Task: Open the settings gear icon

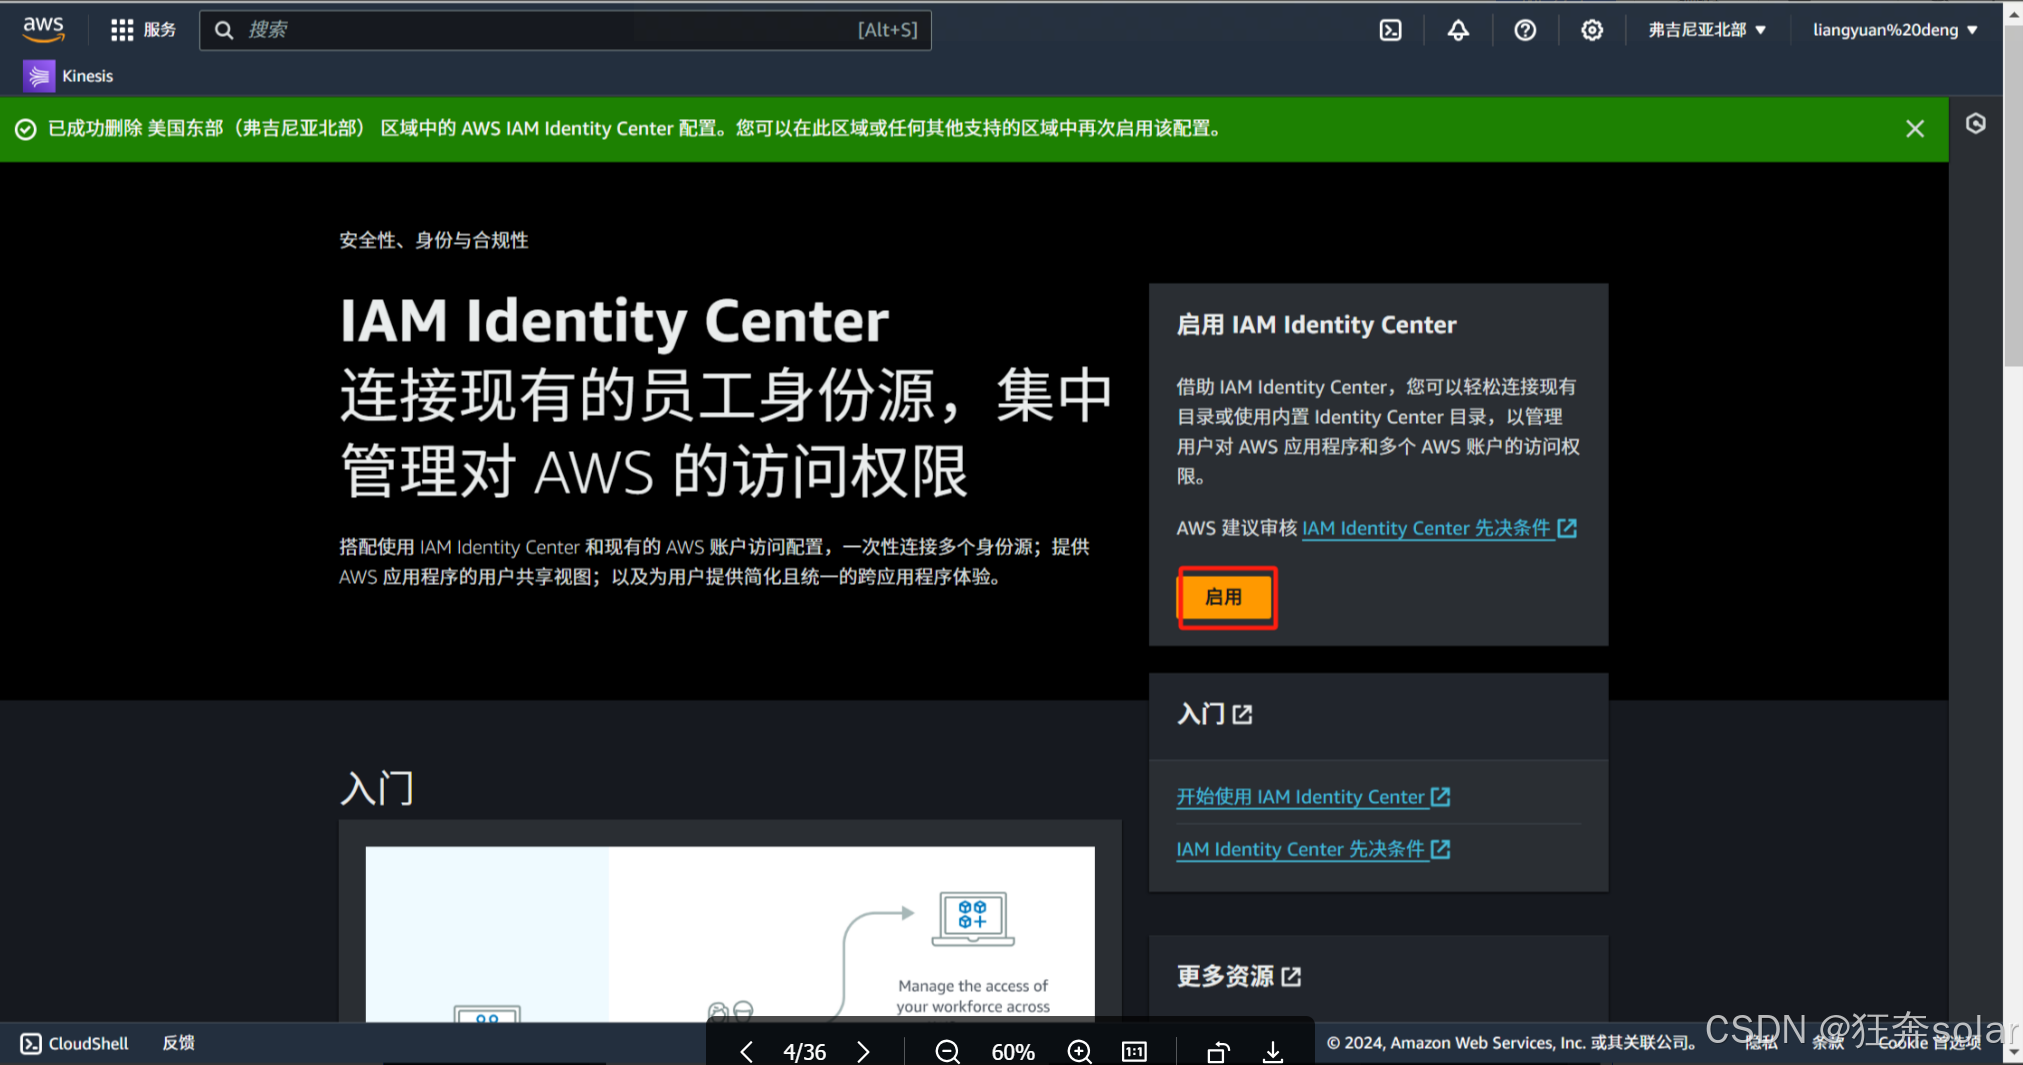Action: tap(1592, 30)
